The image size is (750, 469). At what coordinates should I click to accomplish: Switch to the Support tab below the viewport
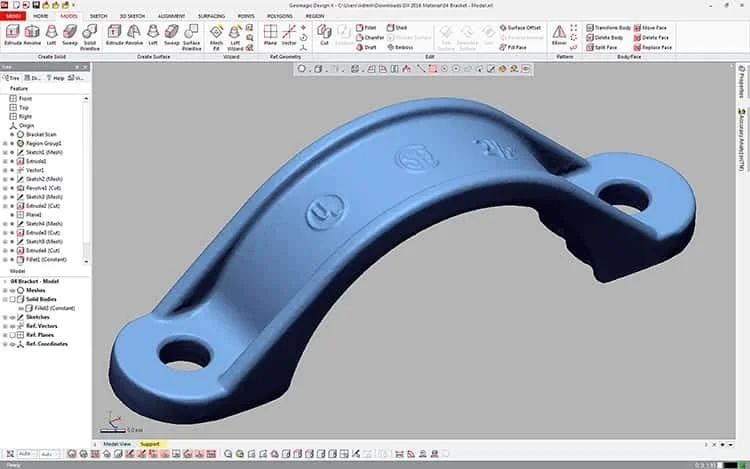click(150, 444)
